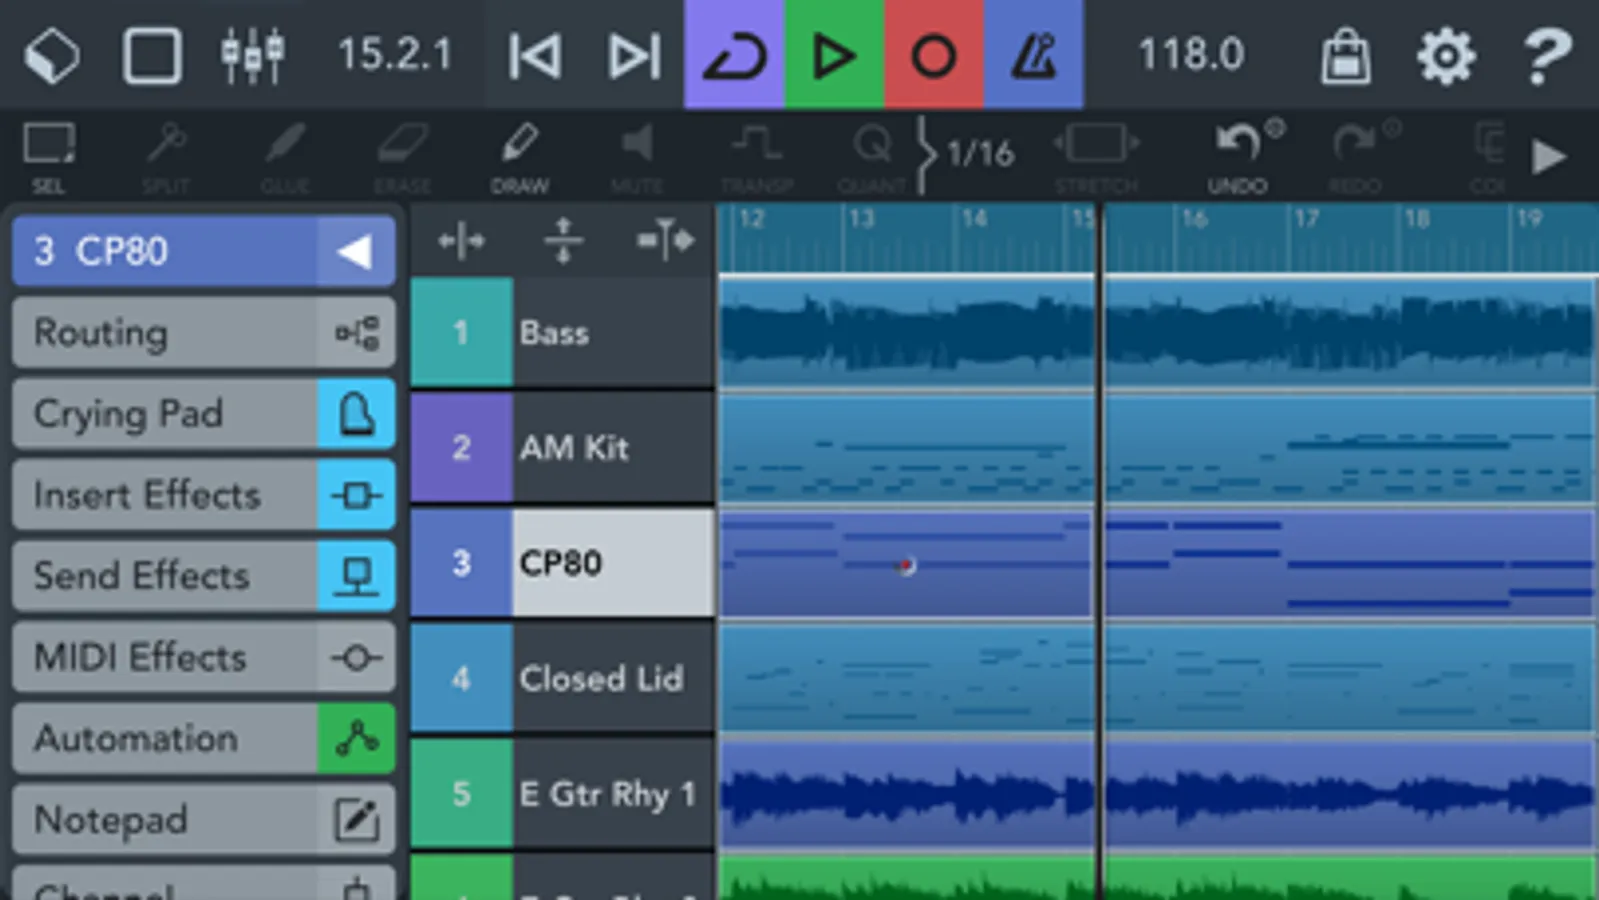Collapse the 3 CP80 inspector arrow
The image size is (1599, 900).
point(356,251)
